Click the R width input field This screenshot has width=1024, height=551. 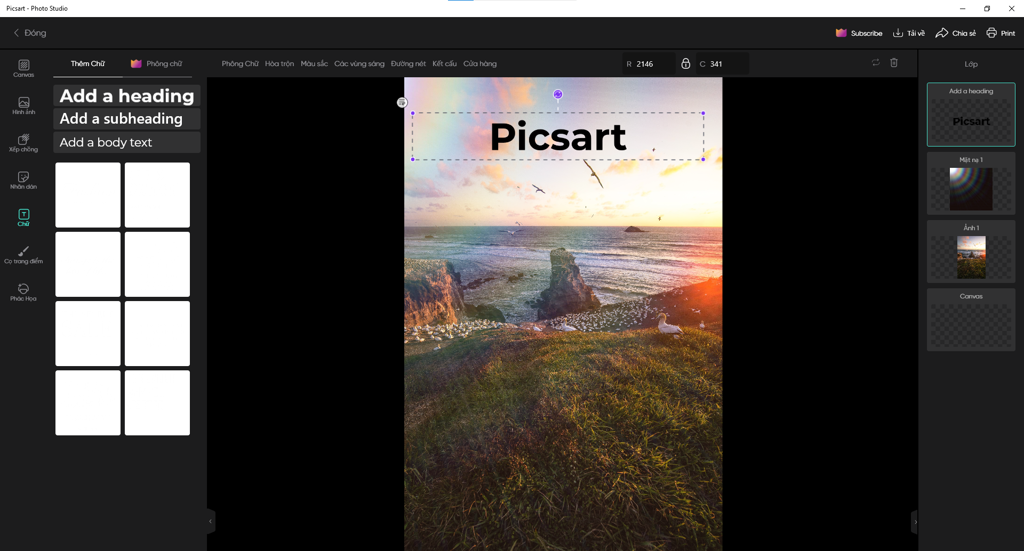648,64
